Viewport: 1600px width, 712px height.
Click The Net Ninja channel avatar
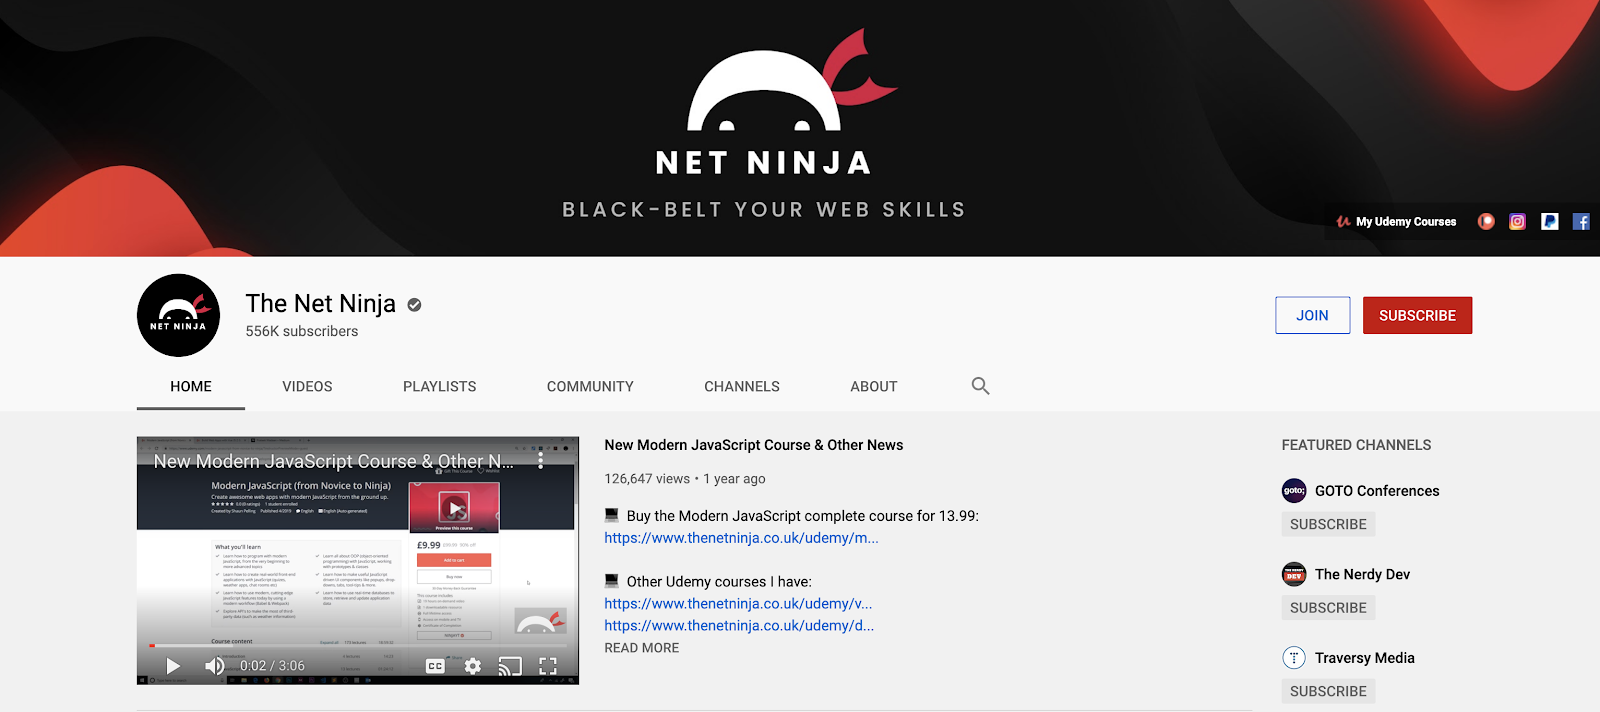coord(178,315)
